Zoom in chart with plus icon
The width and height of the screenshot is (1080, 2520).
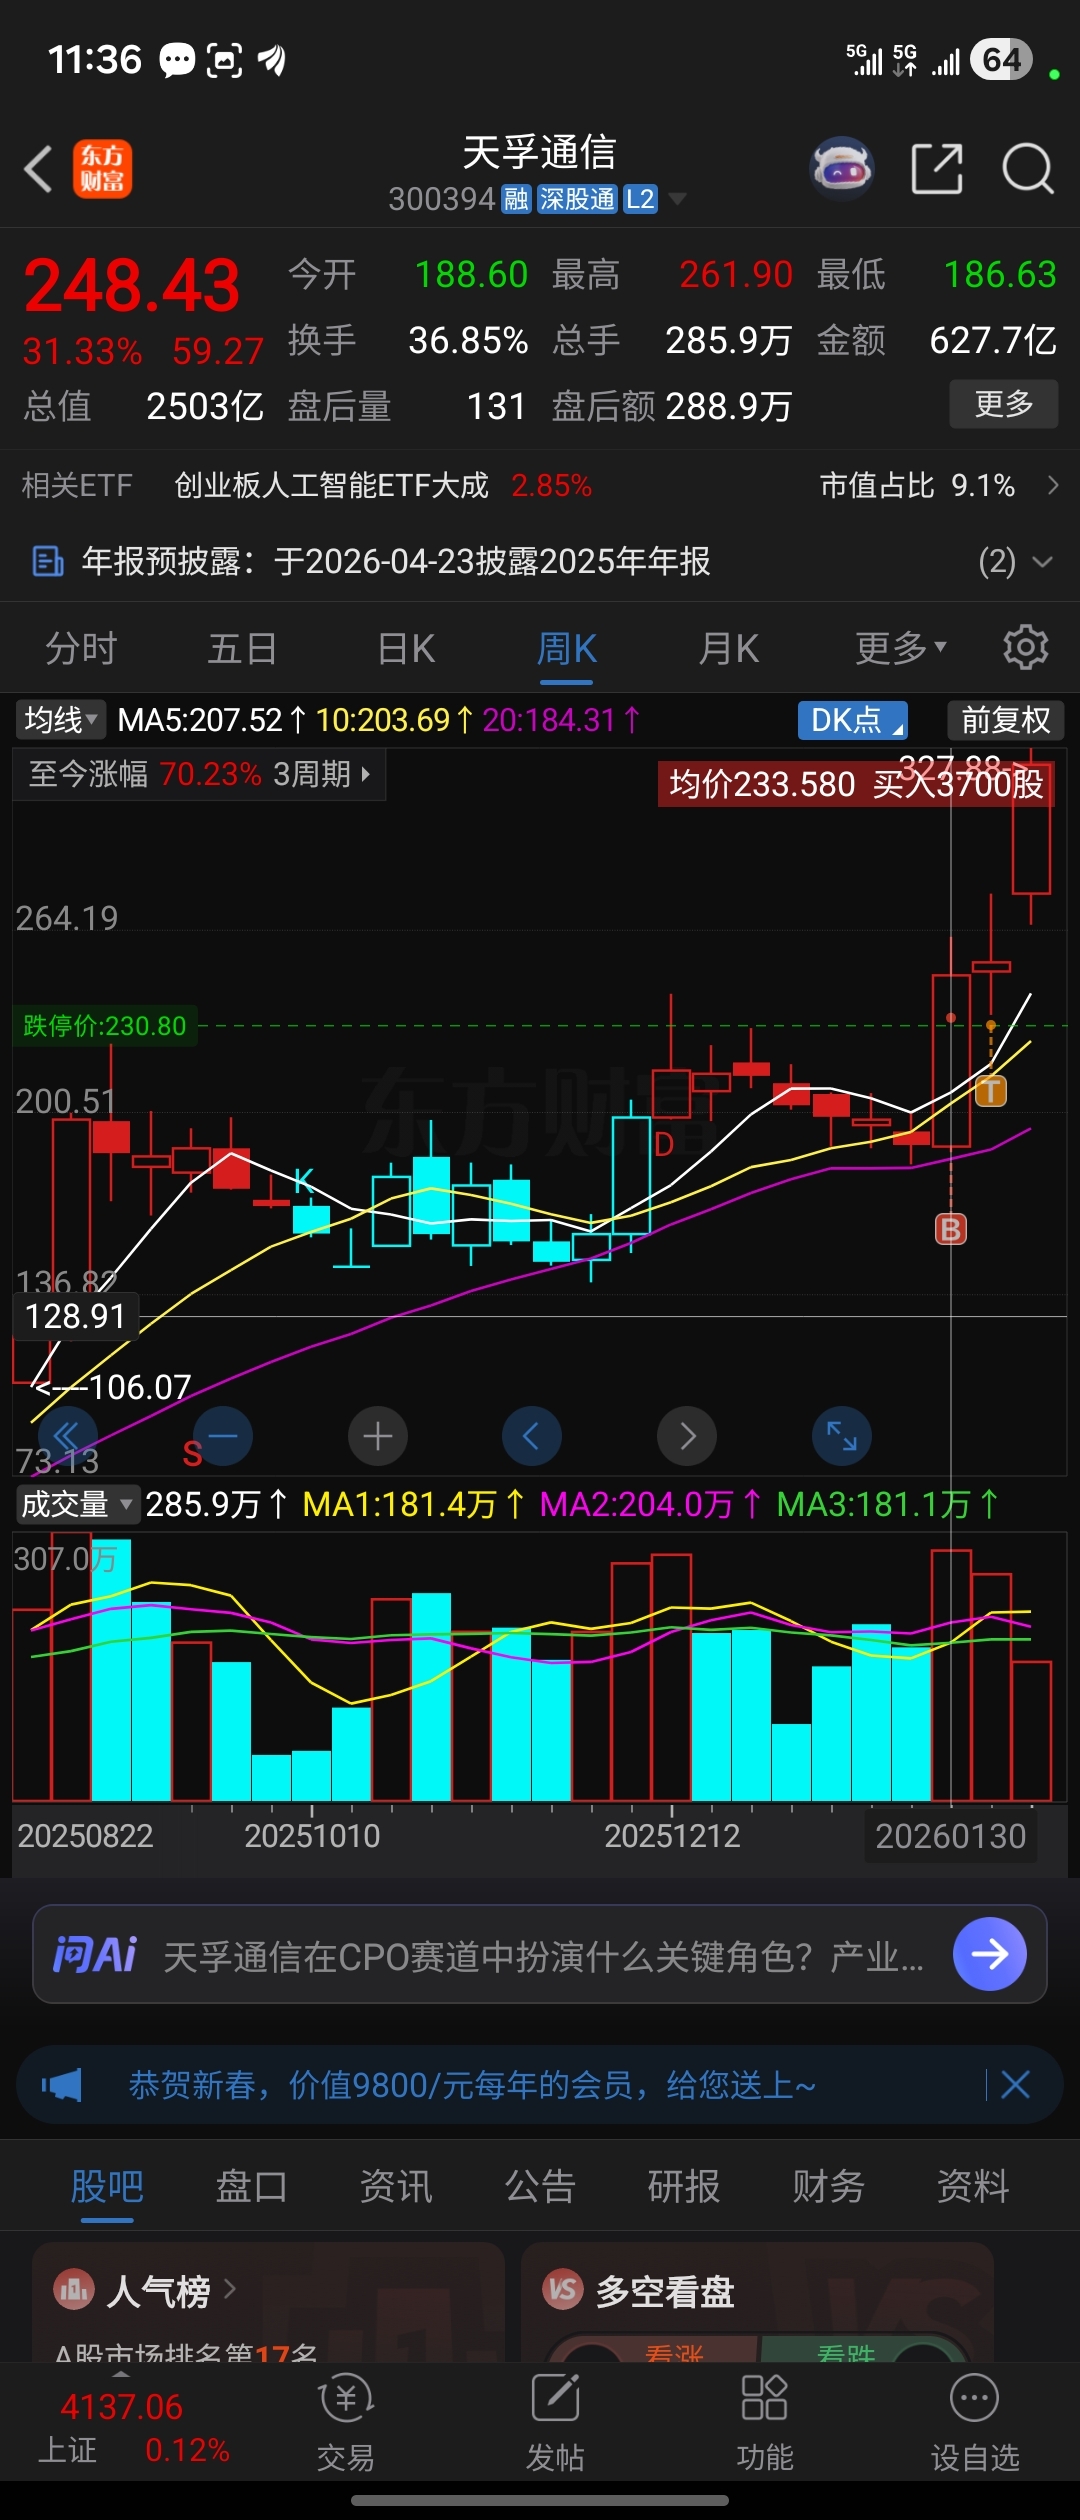click(377, 1436)
